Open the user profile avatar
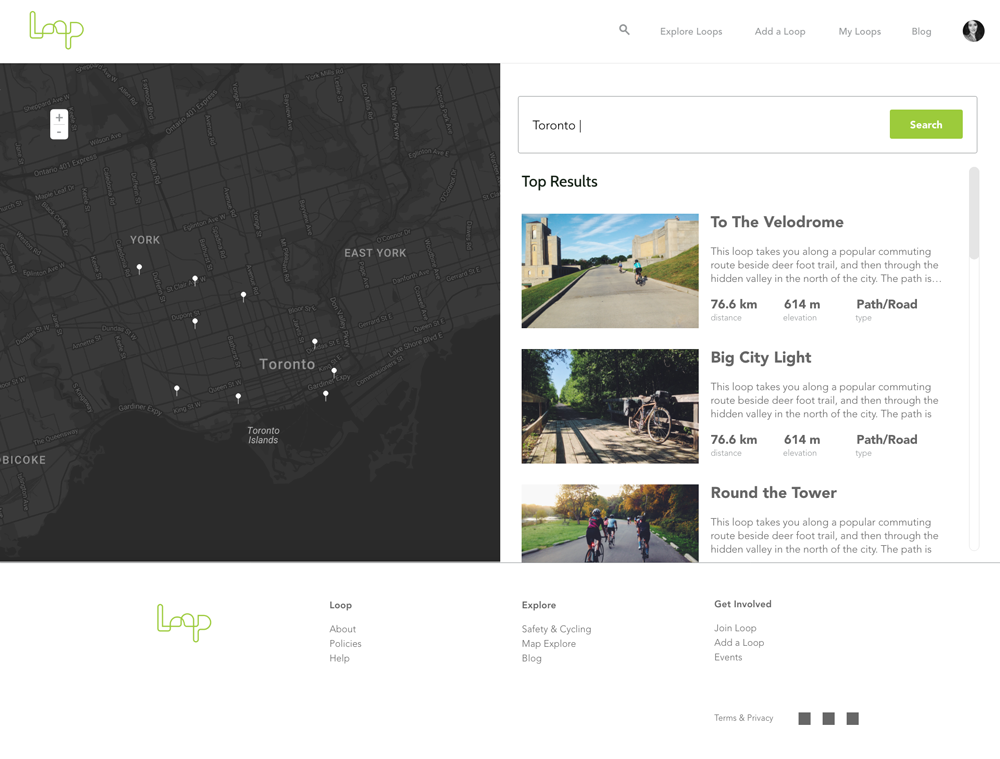1000x759 pixels. pyautogui.click(x=973, y=31)
